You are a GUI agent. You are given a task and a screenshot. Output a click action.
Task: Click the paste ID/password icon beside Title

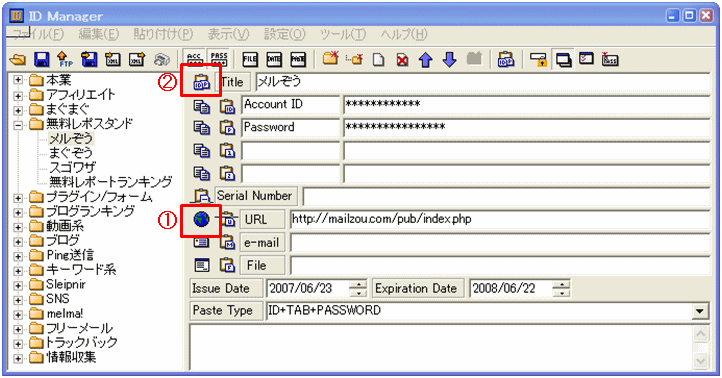(202, 82)
